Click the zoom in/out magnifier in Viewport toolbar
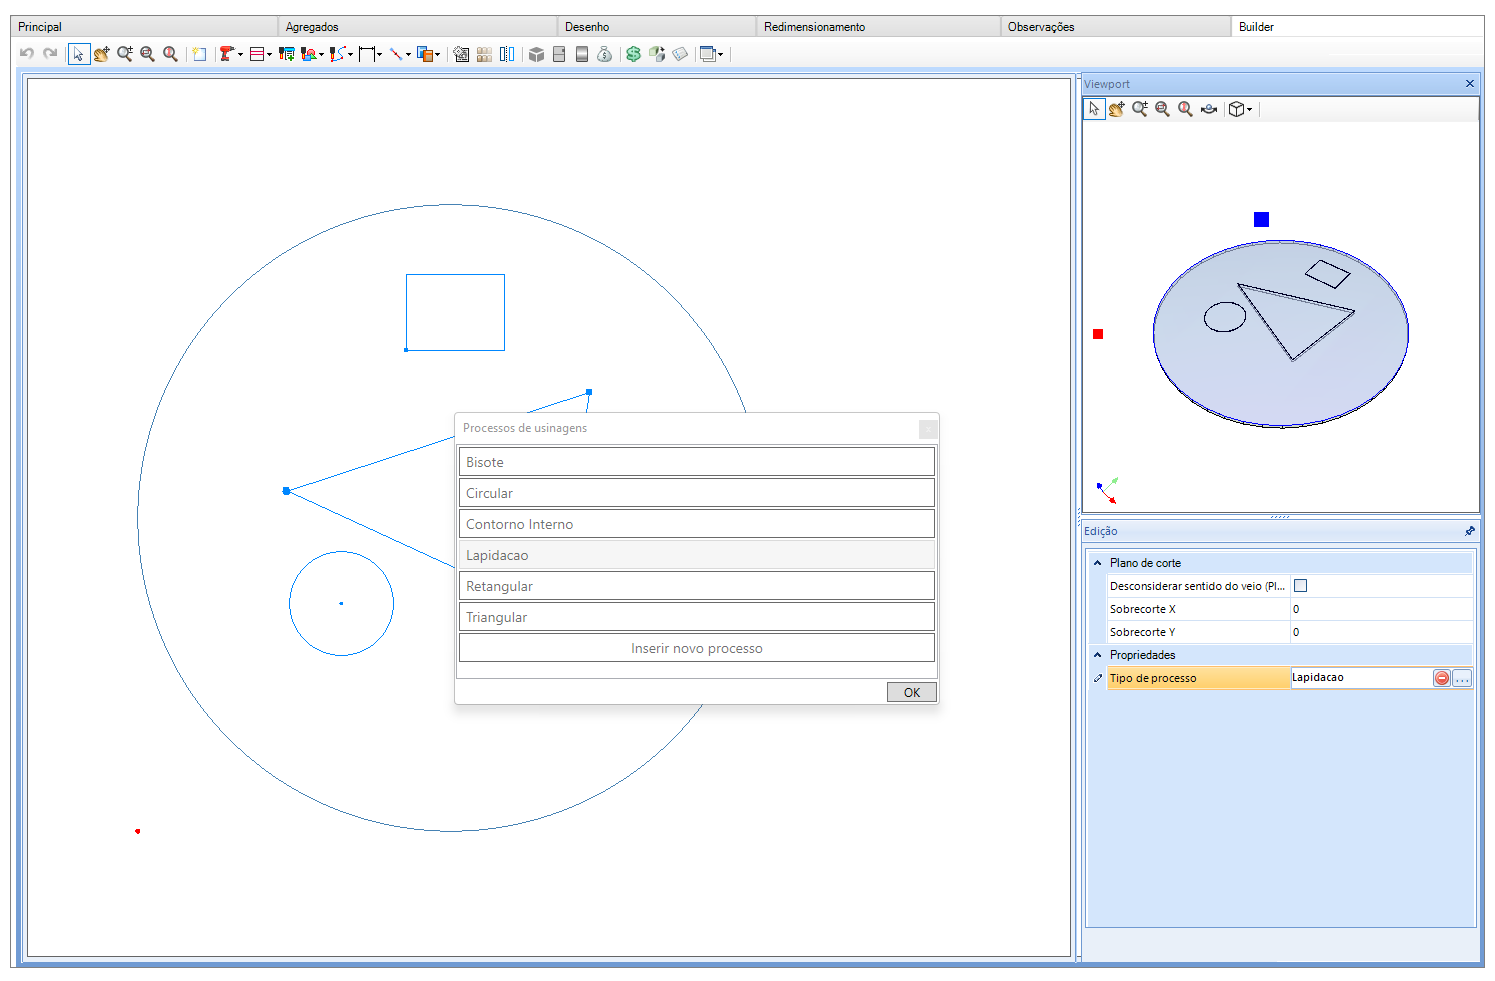 pos(1140,109)
